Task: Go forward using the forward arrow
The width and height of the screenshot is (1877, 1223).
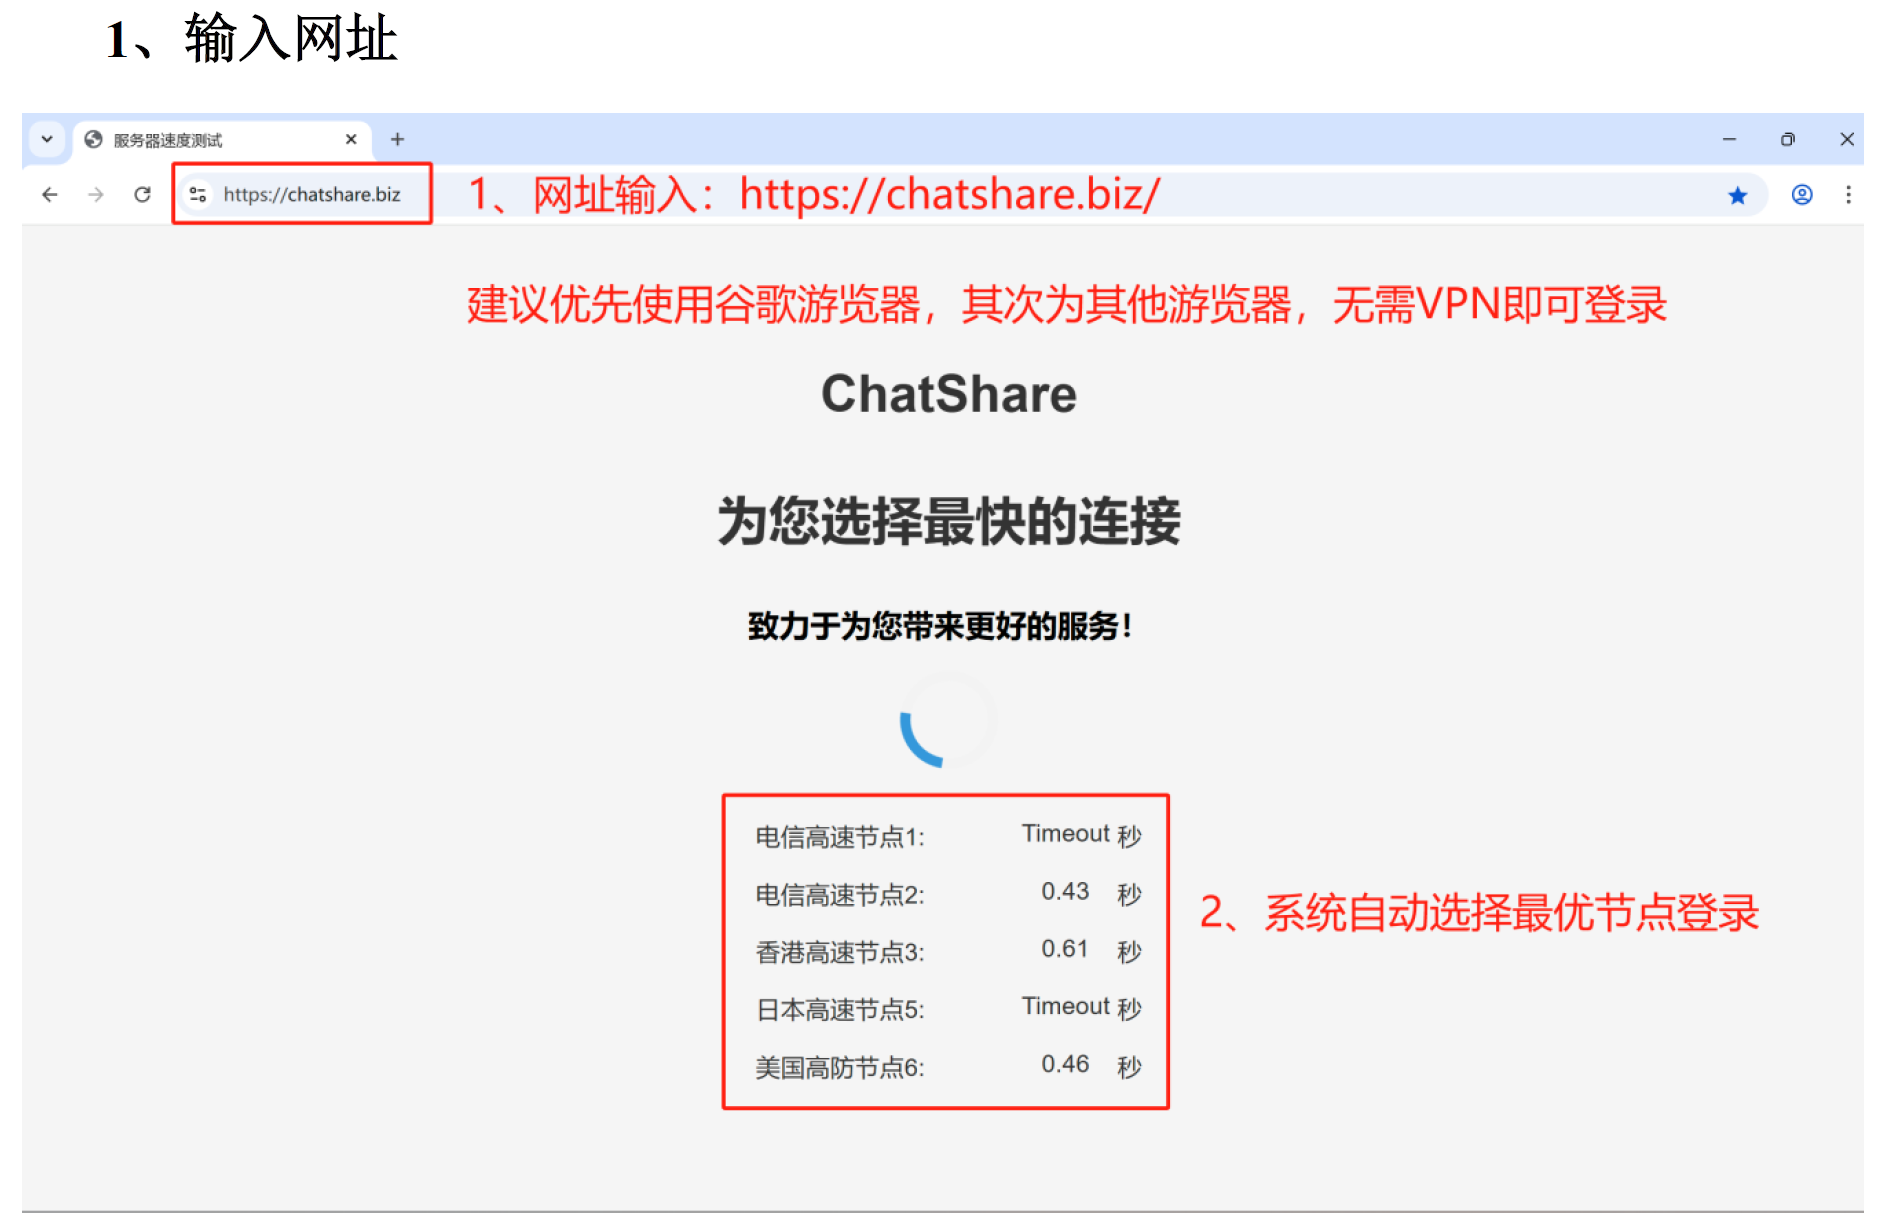Action: pyautogui.click(x=96, y=195)
